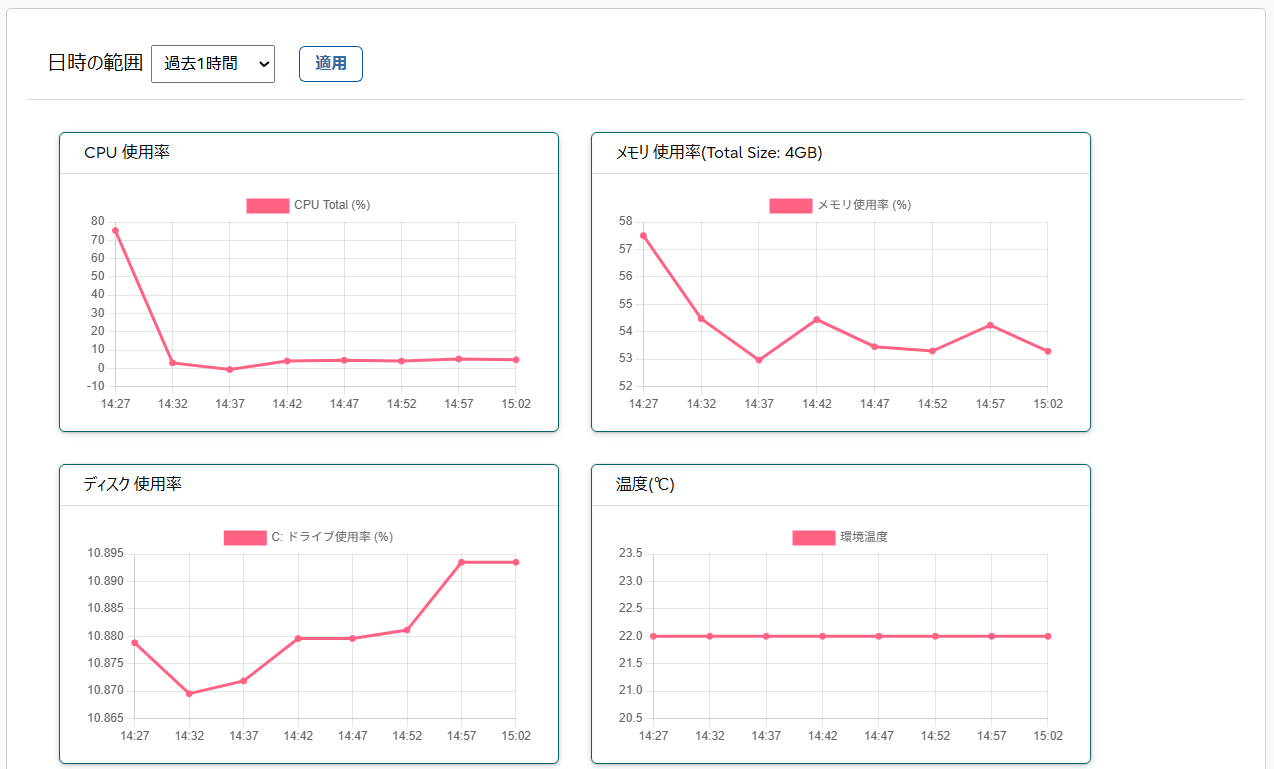Toggle the メモリ使用率 (%) legend swatch
Image resolution: width=1274 pixels, height=769 pixels.
pyautogui.click(x=790, y=205)
